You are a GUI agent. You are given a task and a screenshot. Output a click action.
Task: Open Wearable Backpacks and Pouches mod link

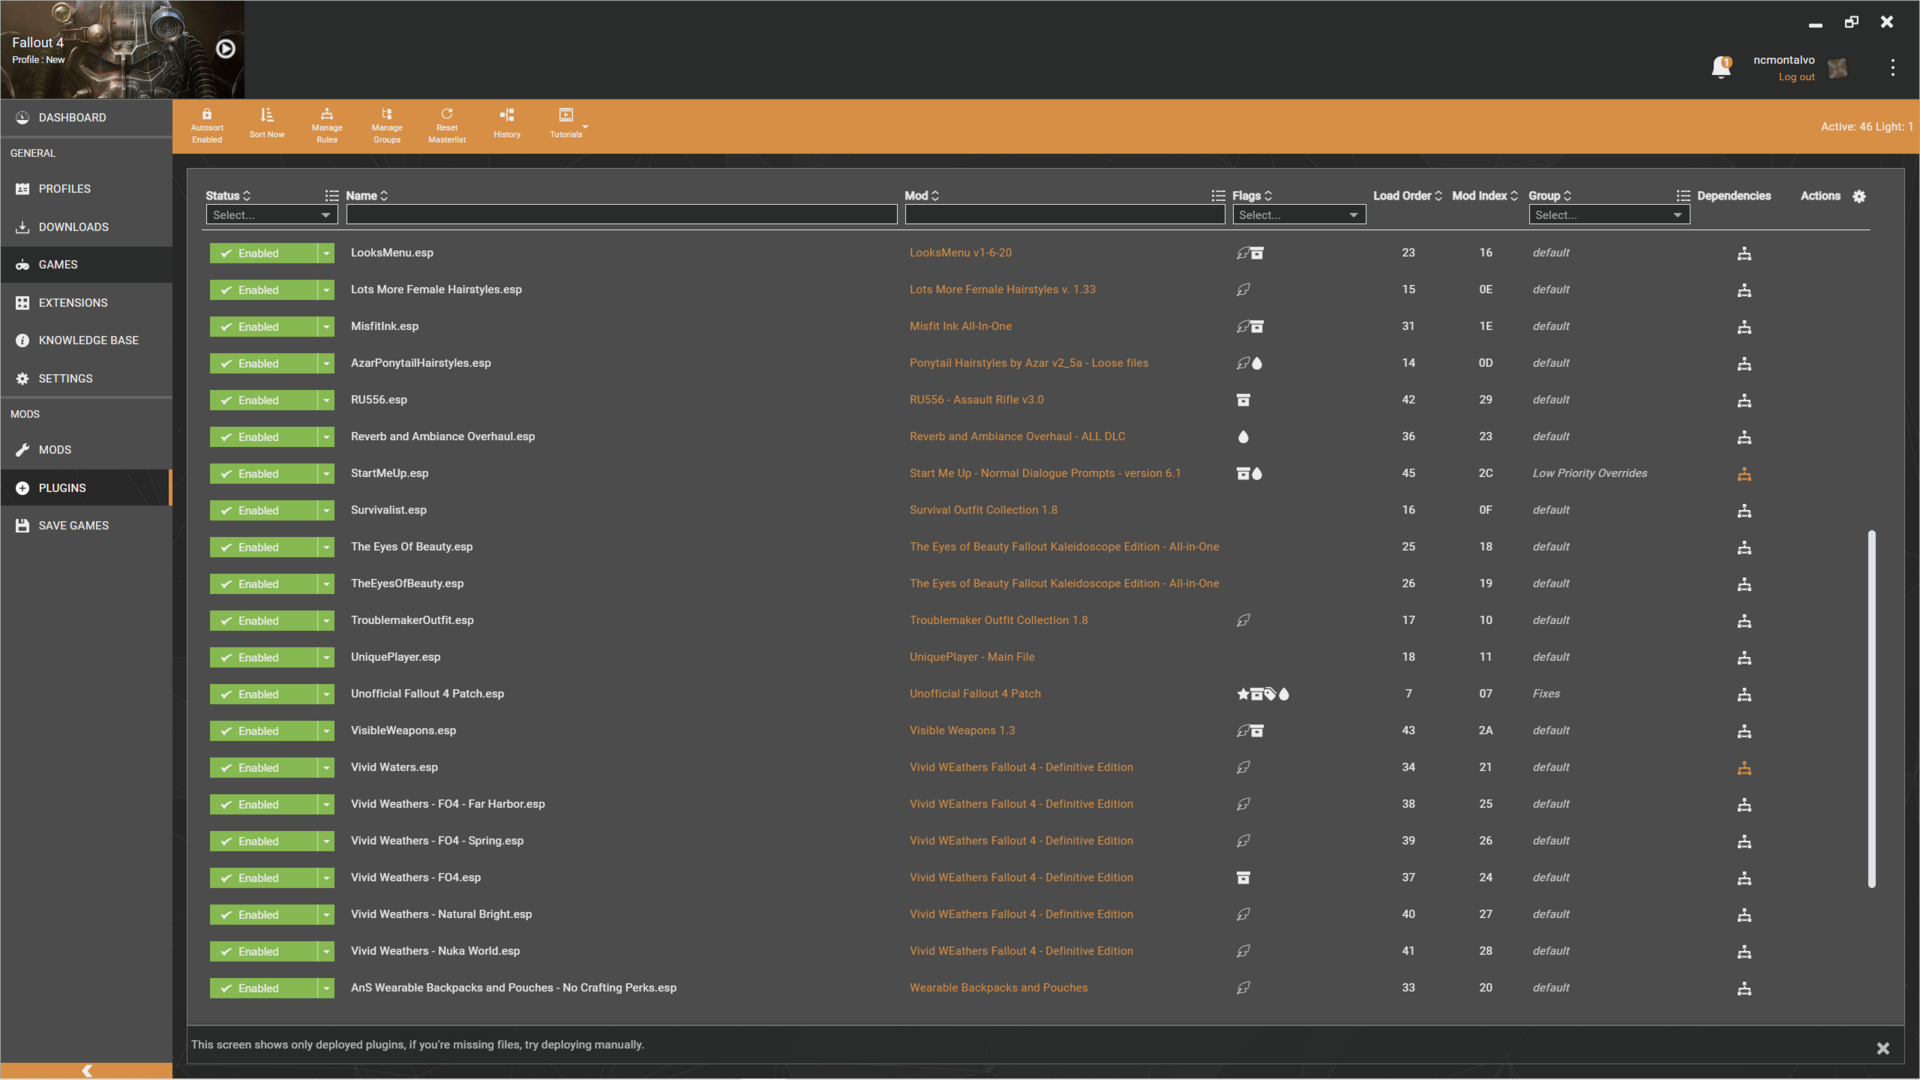998,988
